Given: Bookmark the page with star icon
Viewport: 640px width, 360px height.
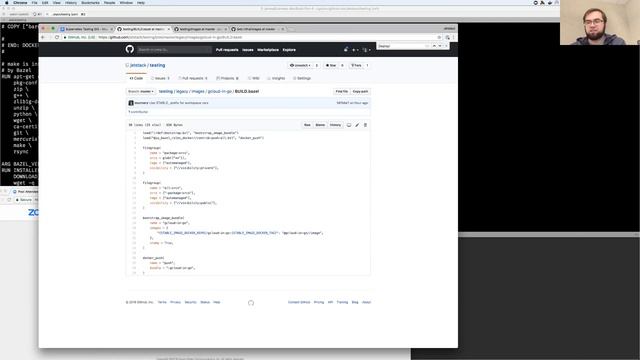Looking at the screenshot, I should (439, 37).
